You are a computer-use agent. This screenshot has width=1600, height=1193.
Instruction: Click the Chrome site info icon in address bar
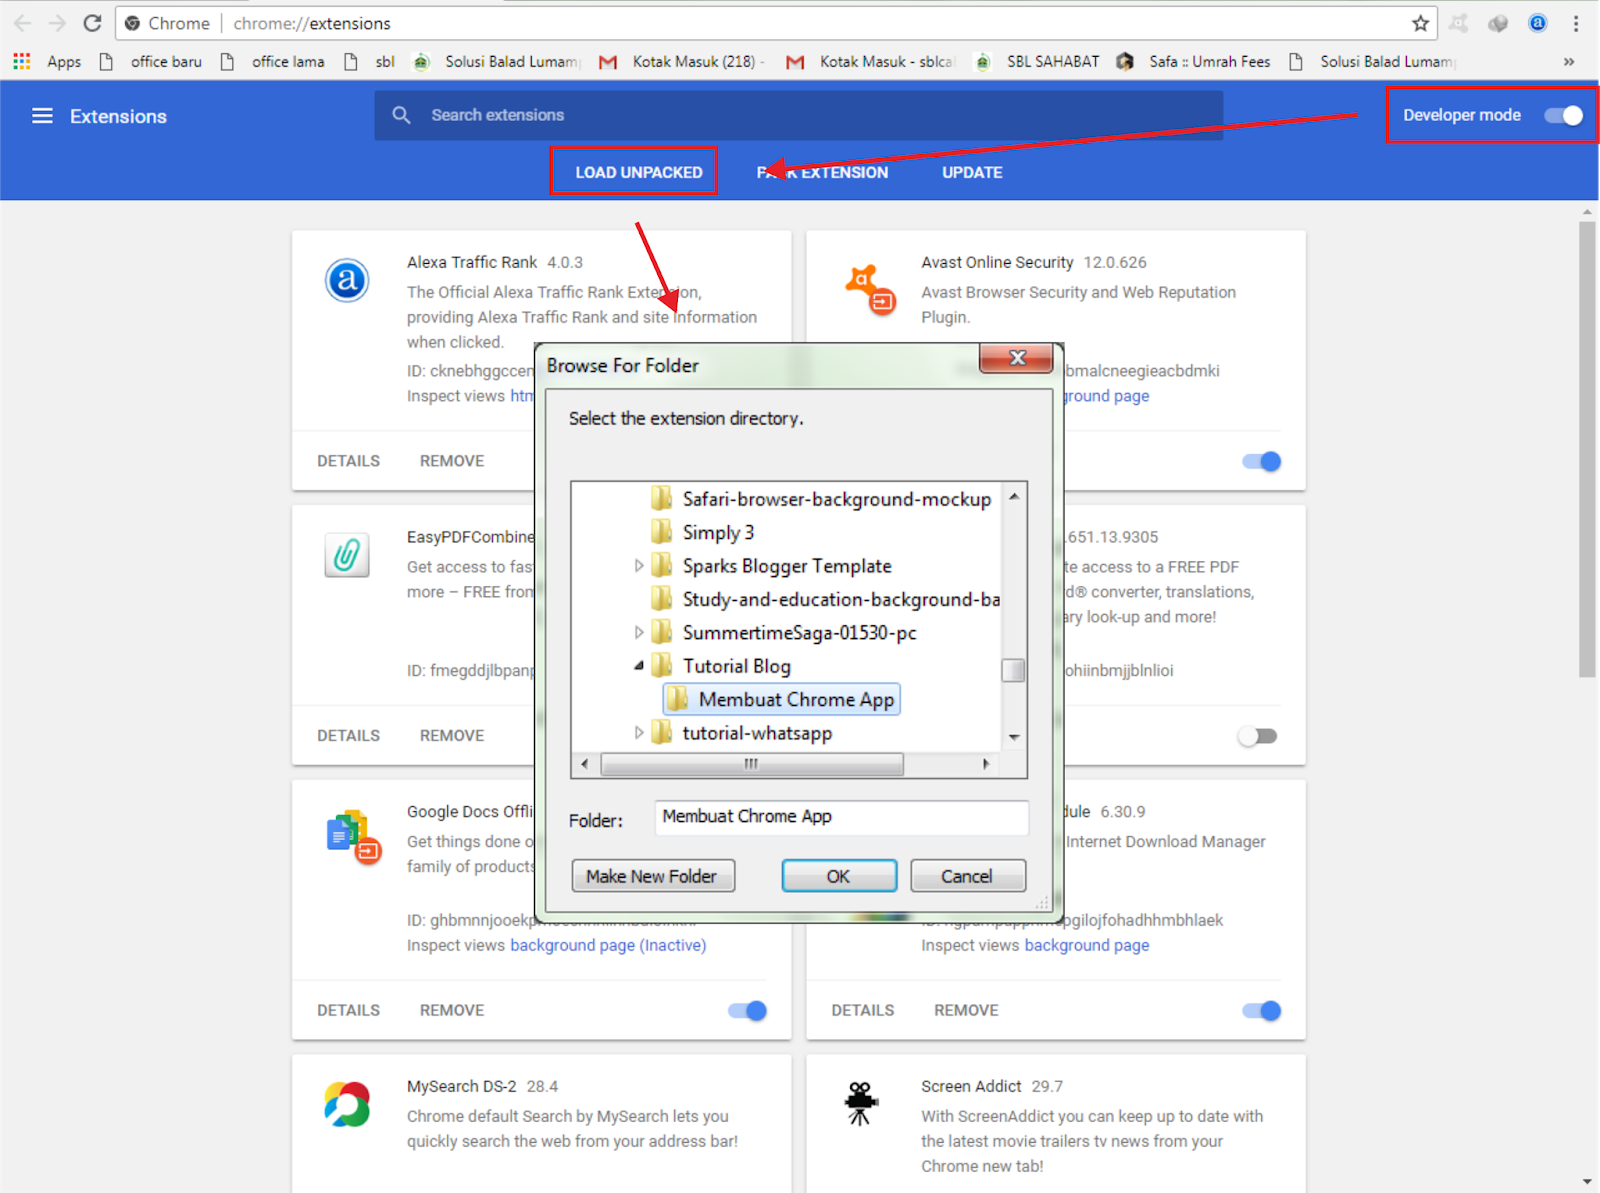132,23
